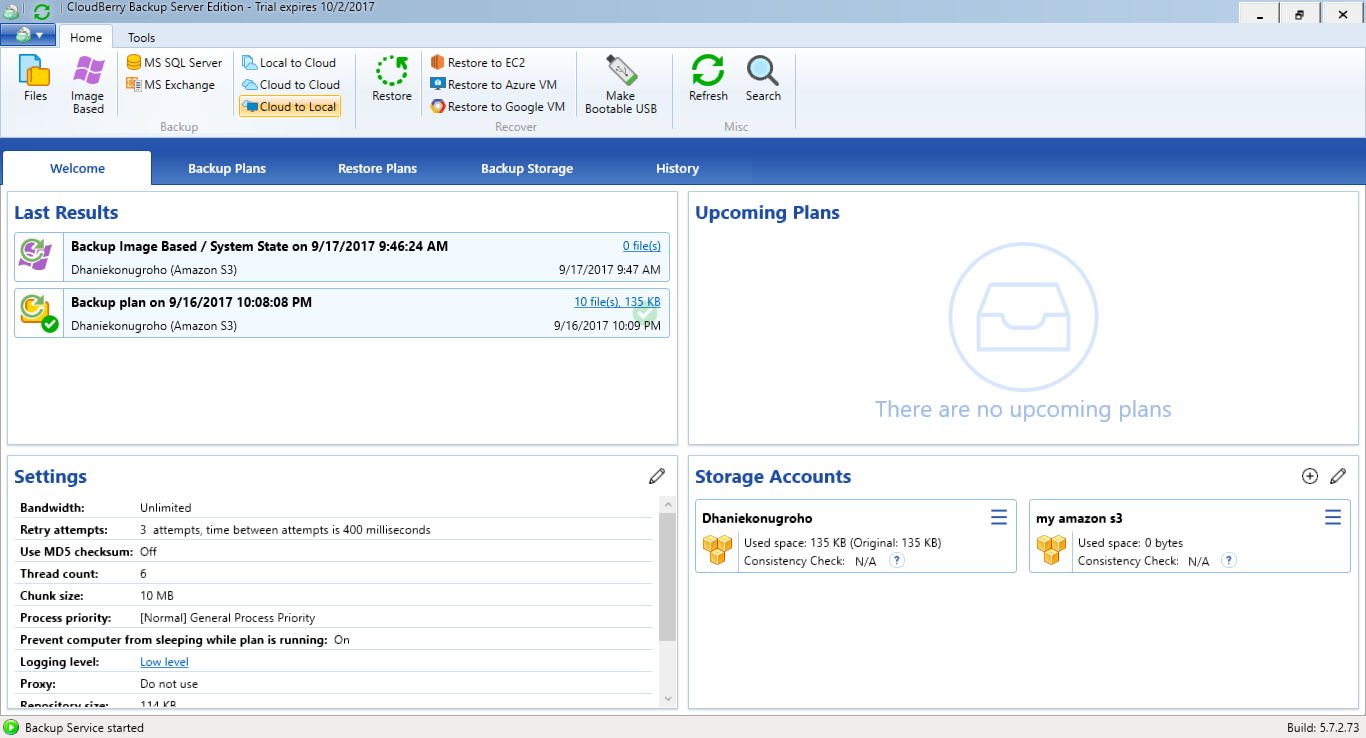
Task: Start an Image Based backup
Action: (88, 84)
